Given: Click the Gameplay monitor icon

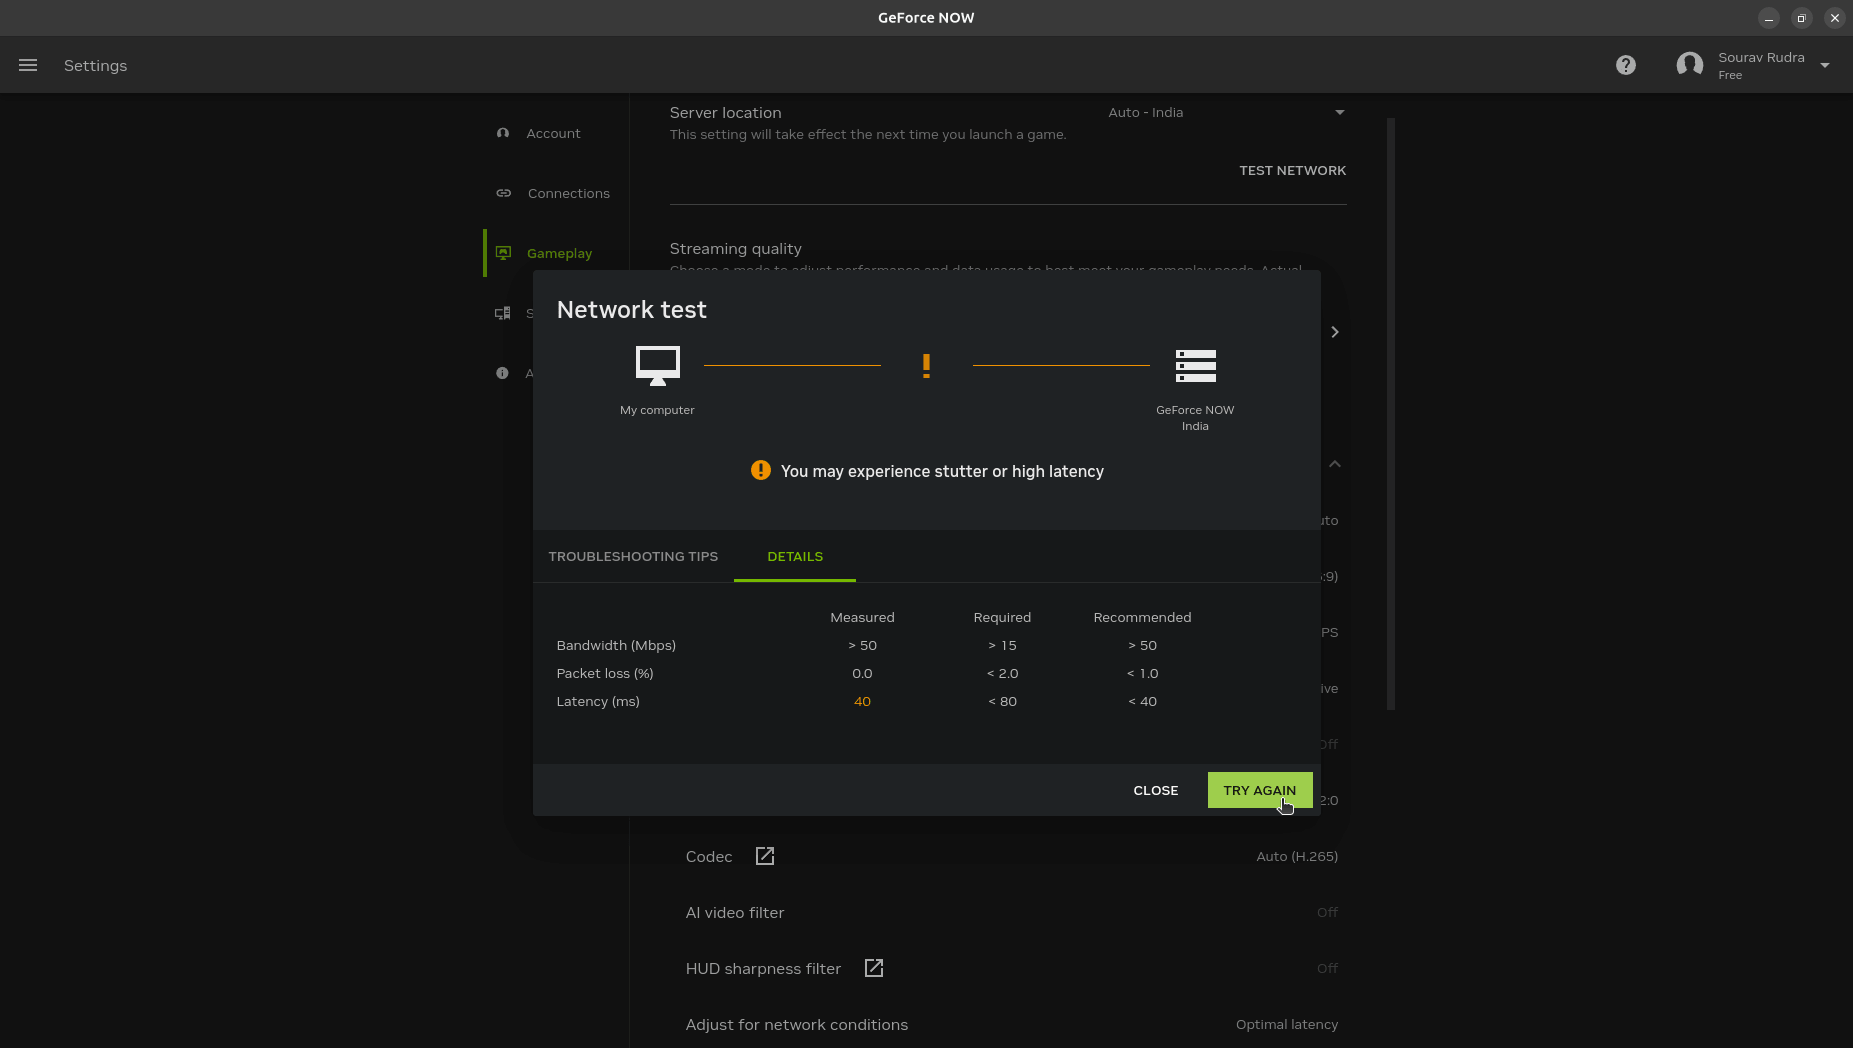Looking at the screenshot, I should click(x=504, y=253).
